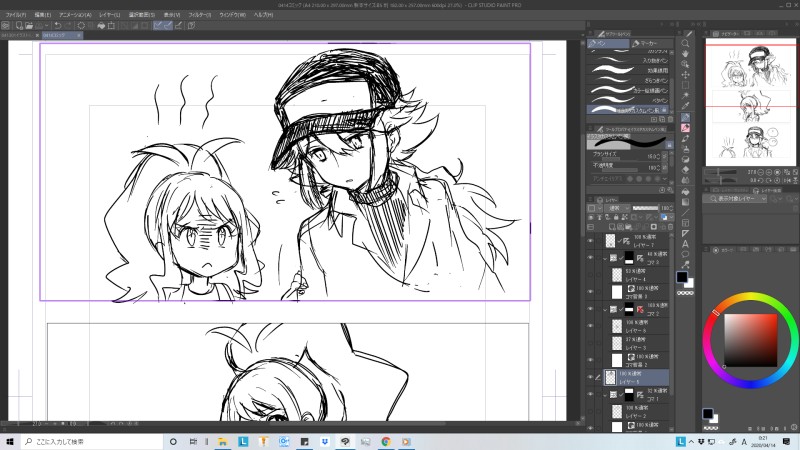
Task: Click navigator Flip Horizontal icon
Action: (x=787, y=180)
